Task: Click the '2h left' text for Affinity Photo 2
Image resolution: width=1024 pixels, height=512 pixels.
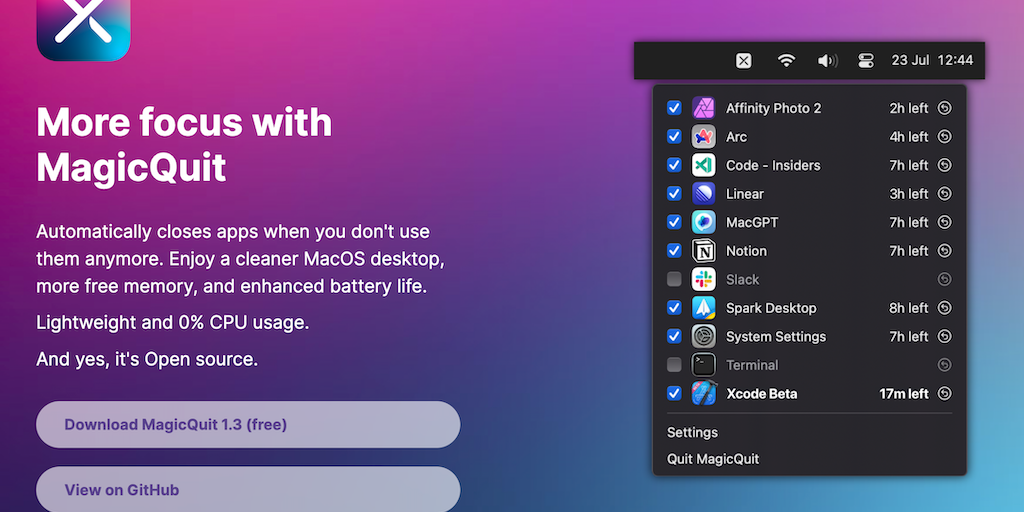Action: tap(908, 108)
